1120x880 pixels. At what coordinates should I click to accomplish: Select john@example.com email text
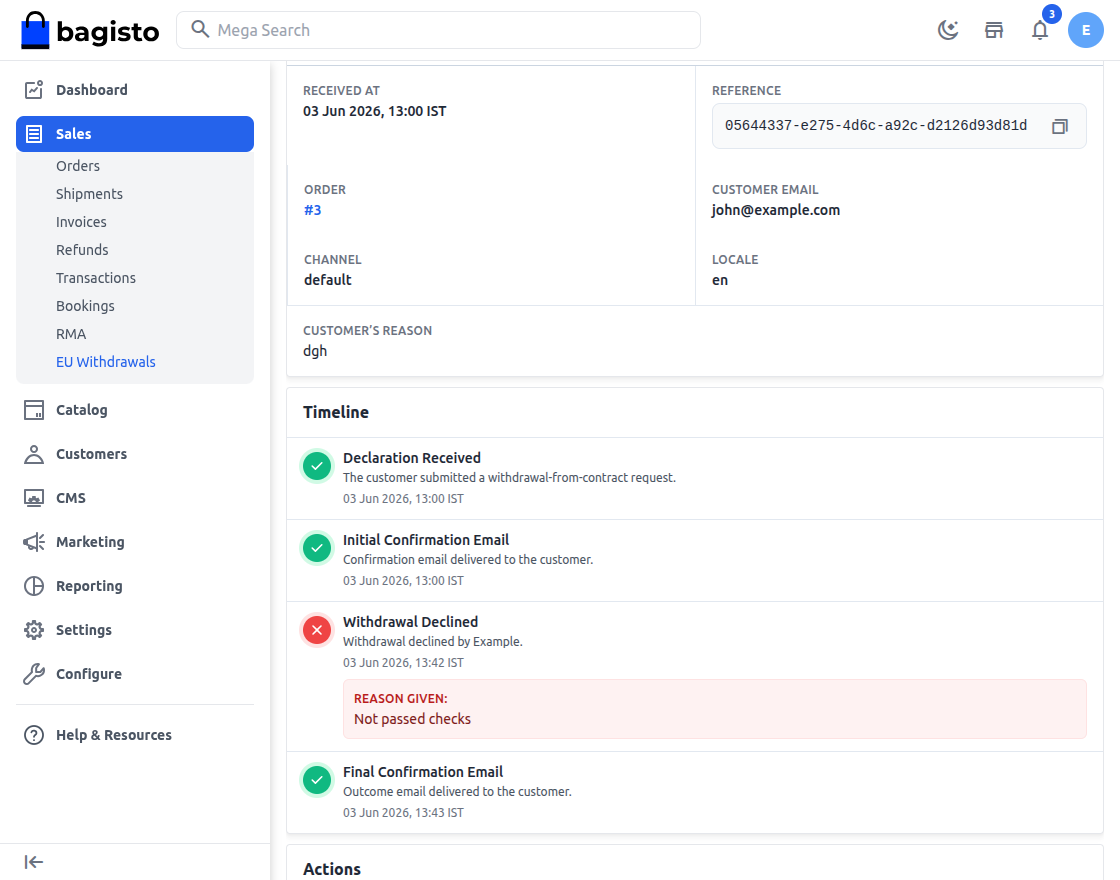coord(776,210)
